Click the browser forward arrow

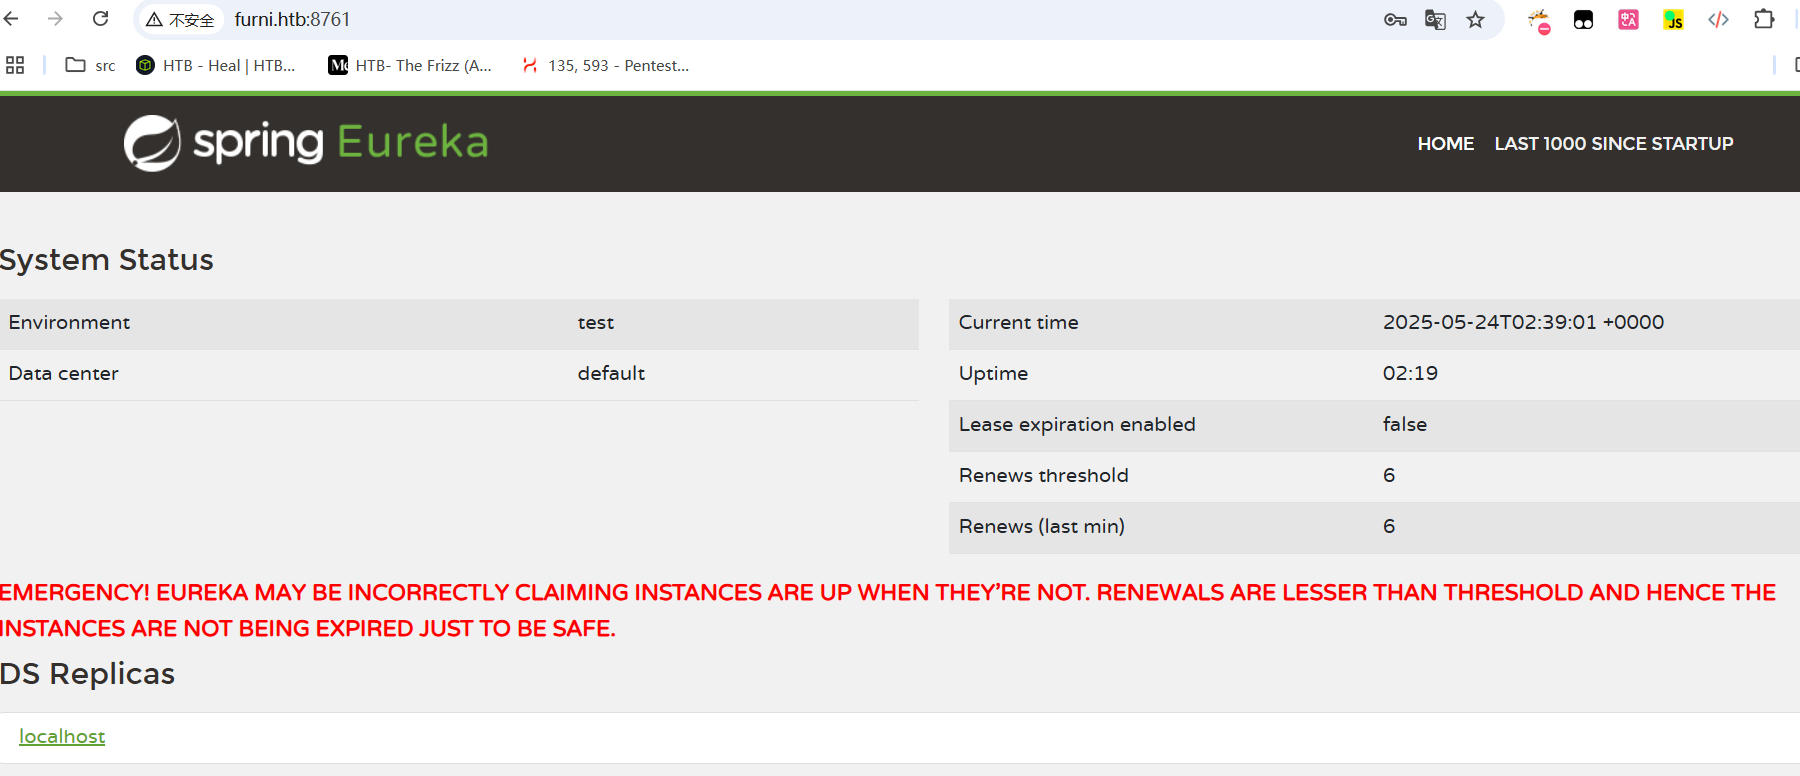point(55,19)
